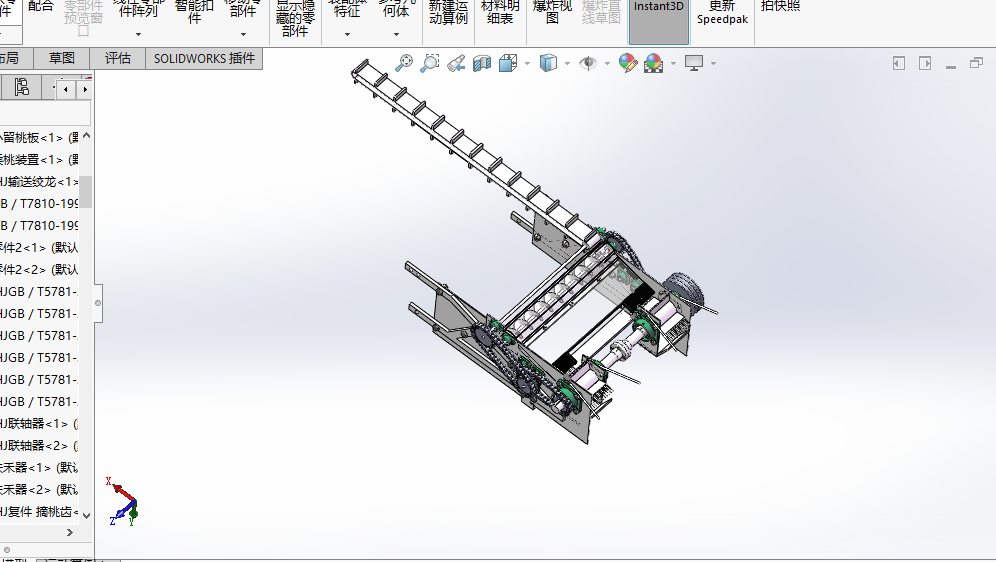
Task: Open the 参考几何体 dropdown arrow
Action: (x=396, y=34)
